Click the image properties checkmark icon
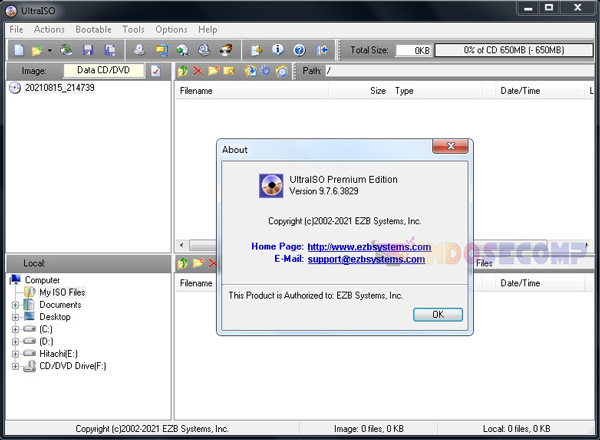This screenshot has height=440, width=600. [x=156, y=71]
